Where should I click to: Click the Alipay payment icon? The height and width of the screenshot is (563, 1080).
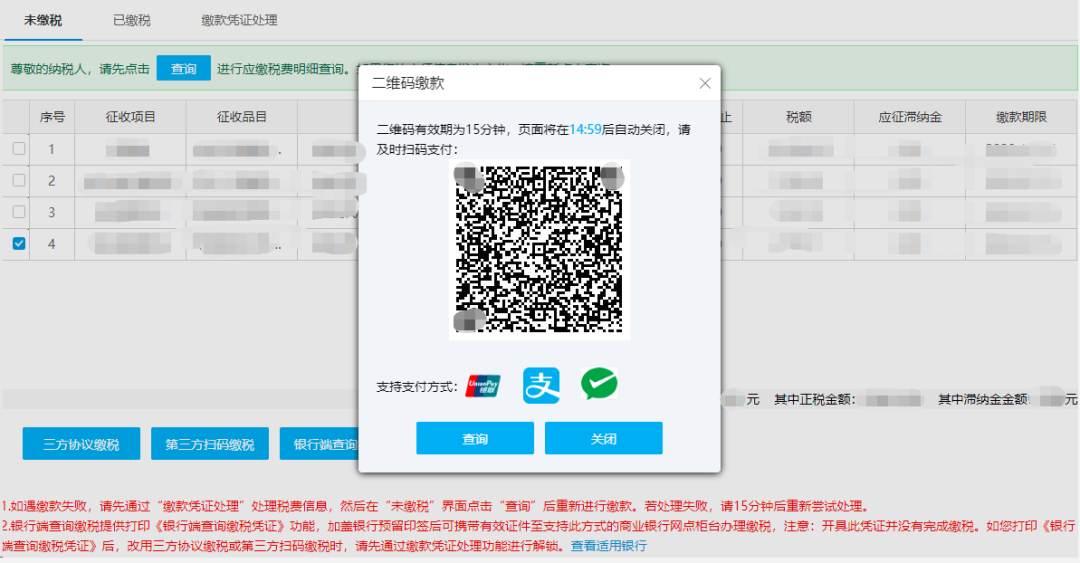[541, 385]
